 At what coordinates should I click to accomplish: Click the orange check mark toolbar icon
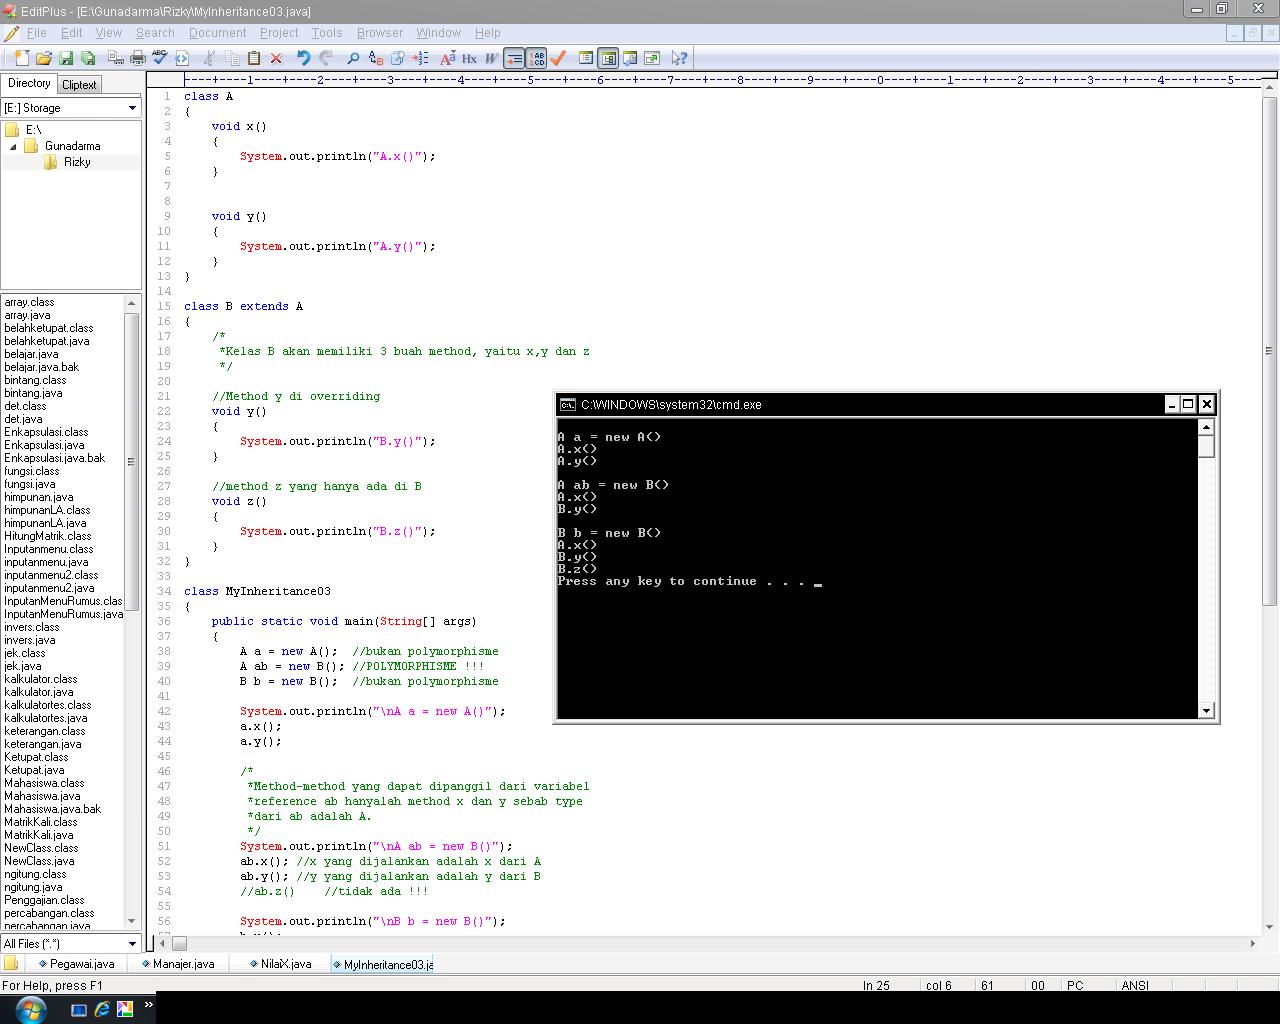558,58
